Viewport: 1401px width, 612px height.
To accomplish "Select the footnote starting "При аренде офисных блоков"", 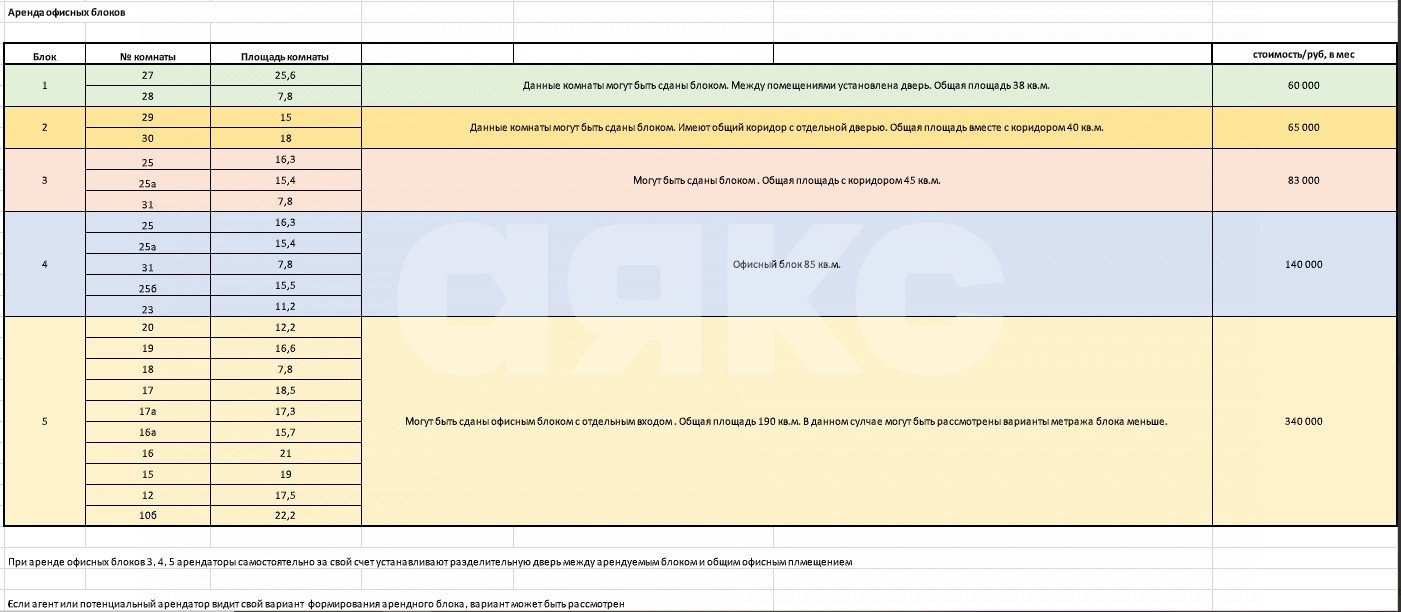I will coord(430,562).
